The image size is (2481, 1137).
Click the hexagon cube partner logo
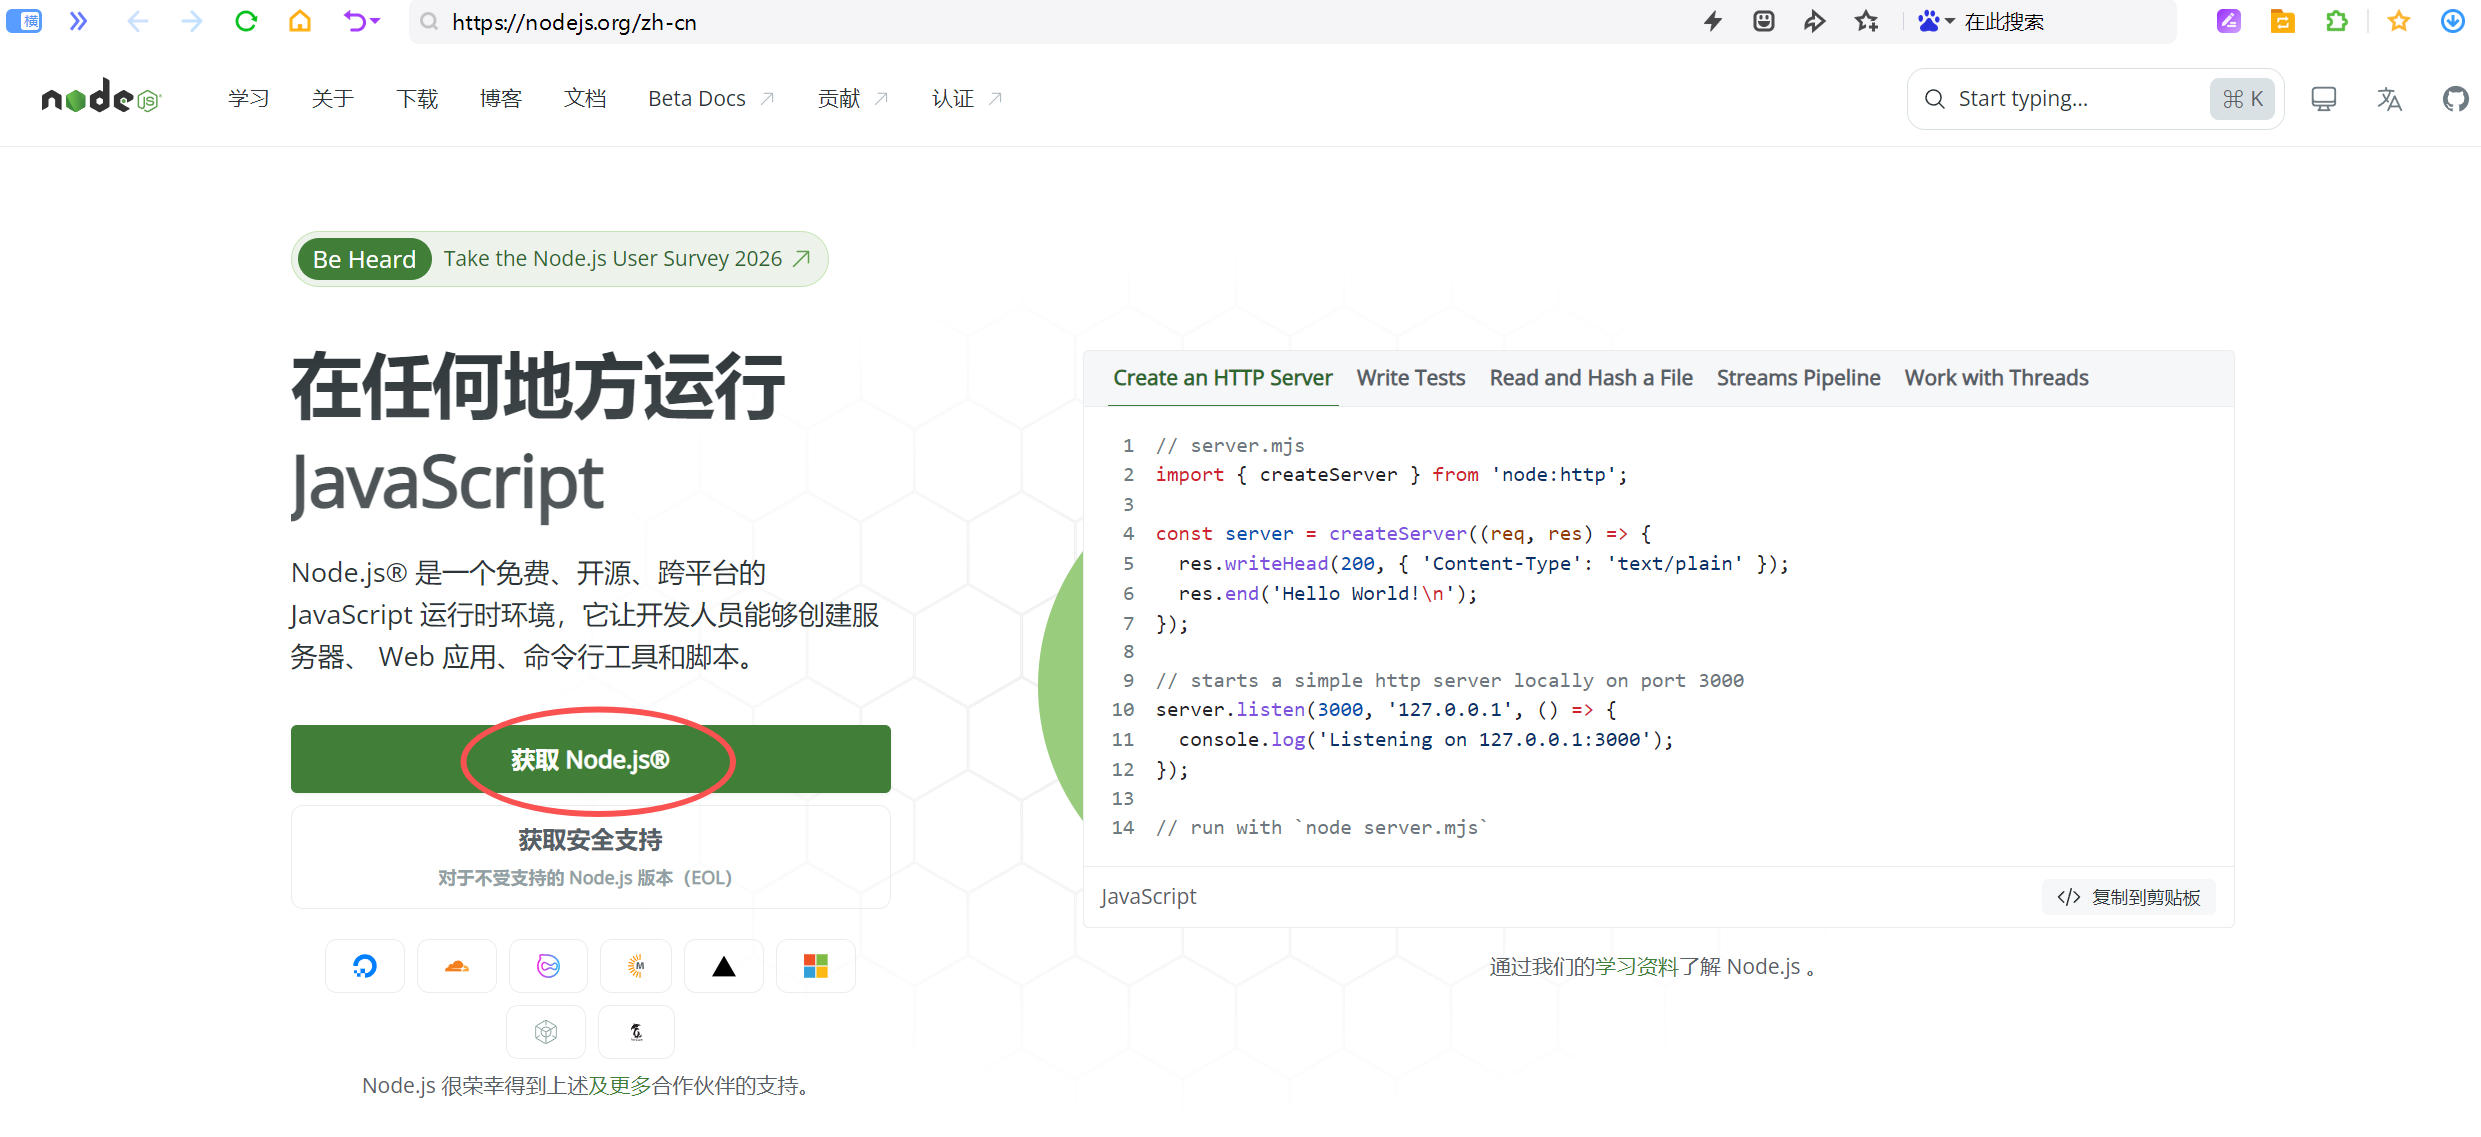coord(546,1032)
